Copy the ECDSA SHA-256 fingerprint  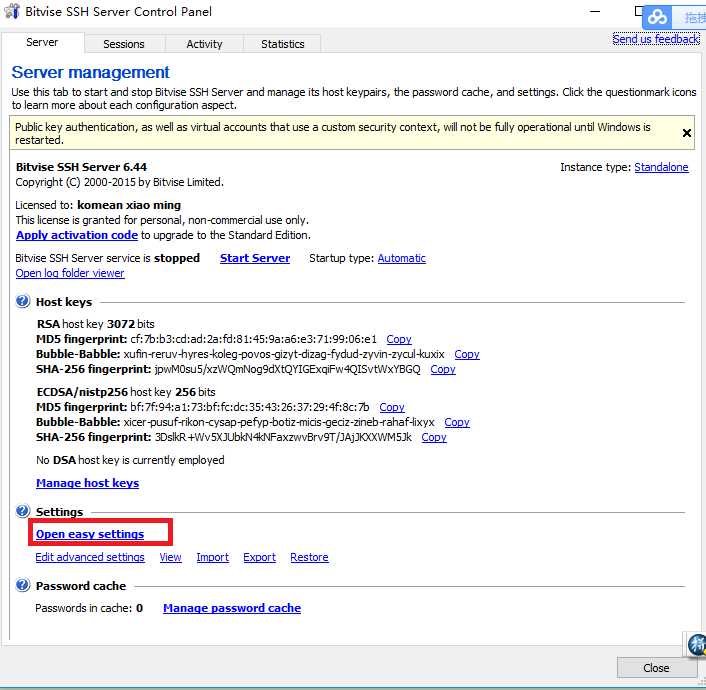[x=434, y=437]
